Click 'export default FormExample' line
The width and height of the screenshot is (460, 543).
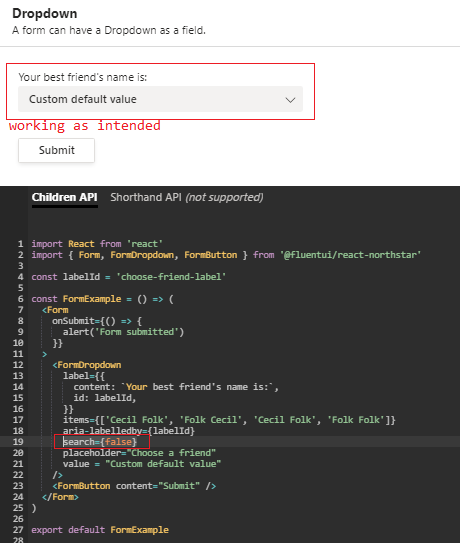(x=100, y=530)
